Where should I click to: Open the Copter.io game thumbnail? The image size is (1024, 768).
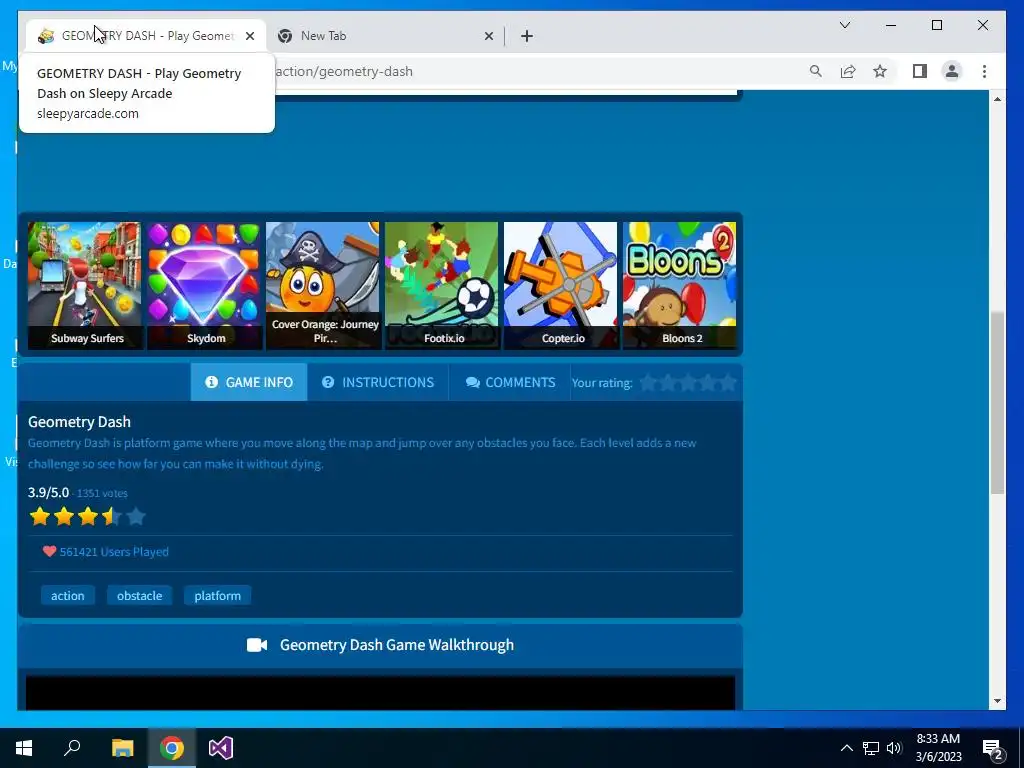tap(560, 285)
